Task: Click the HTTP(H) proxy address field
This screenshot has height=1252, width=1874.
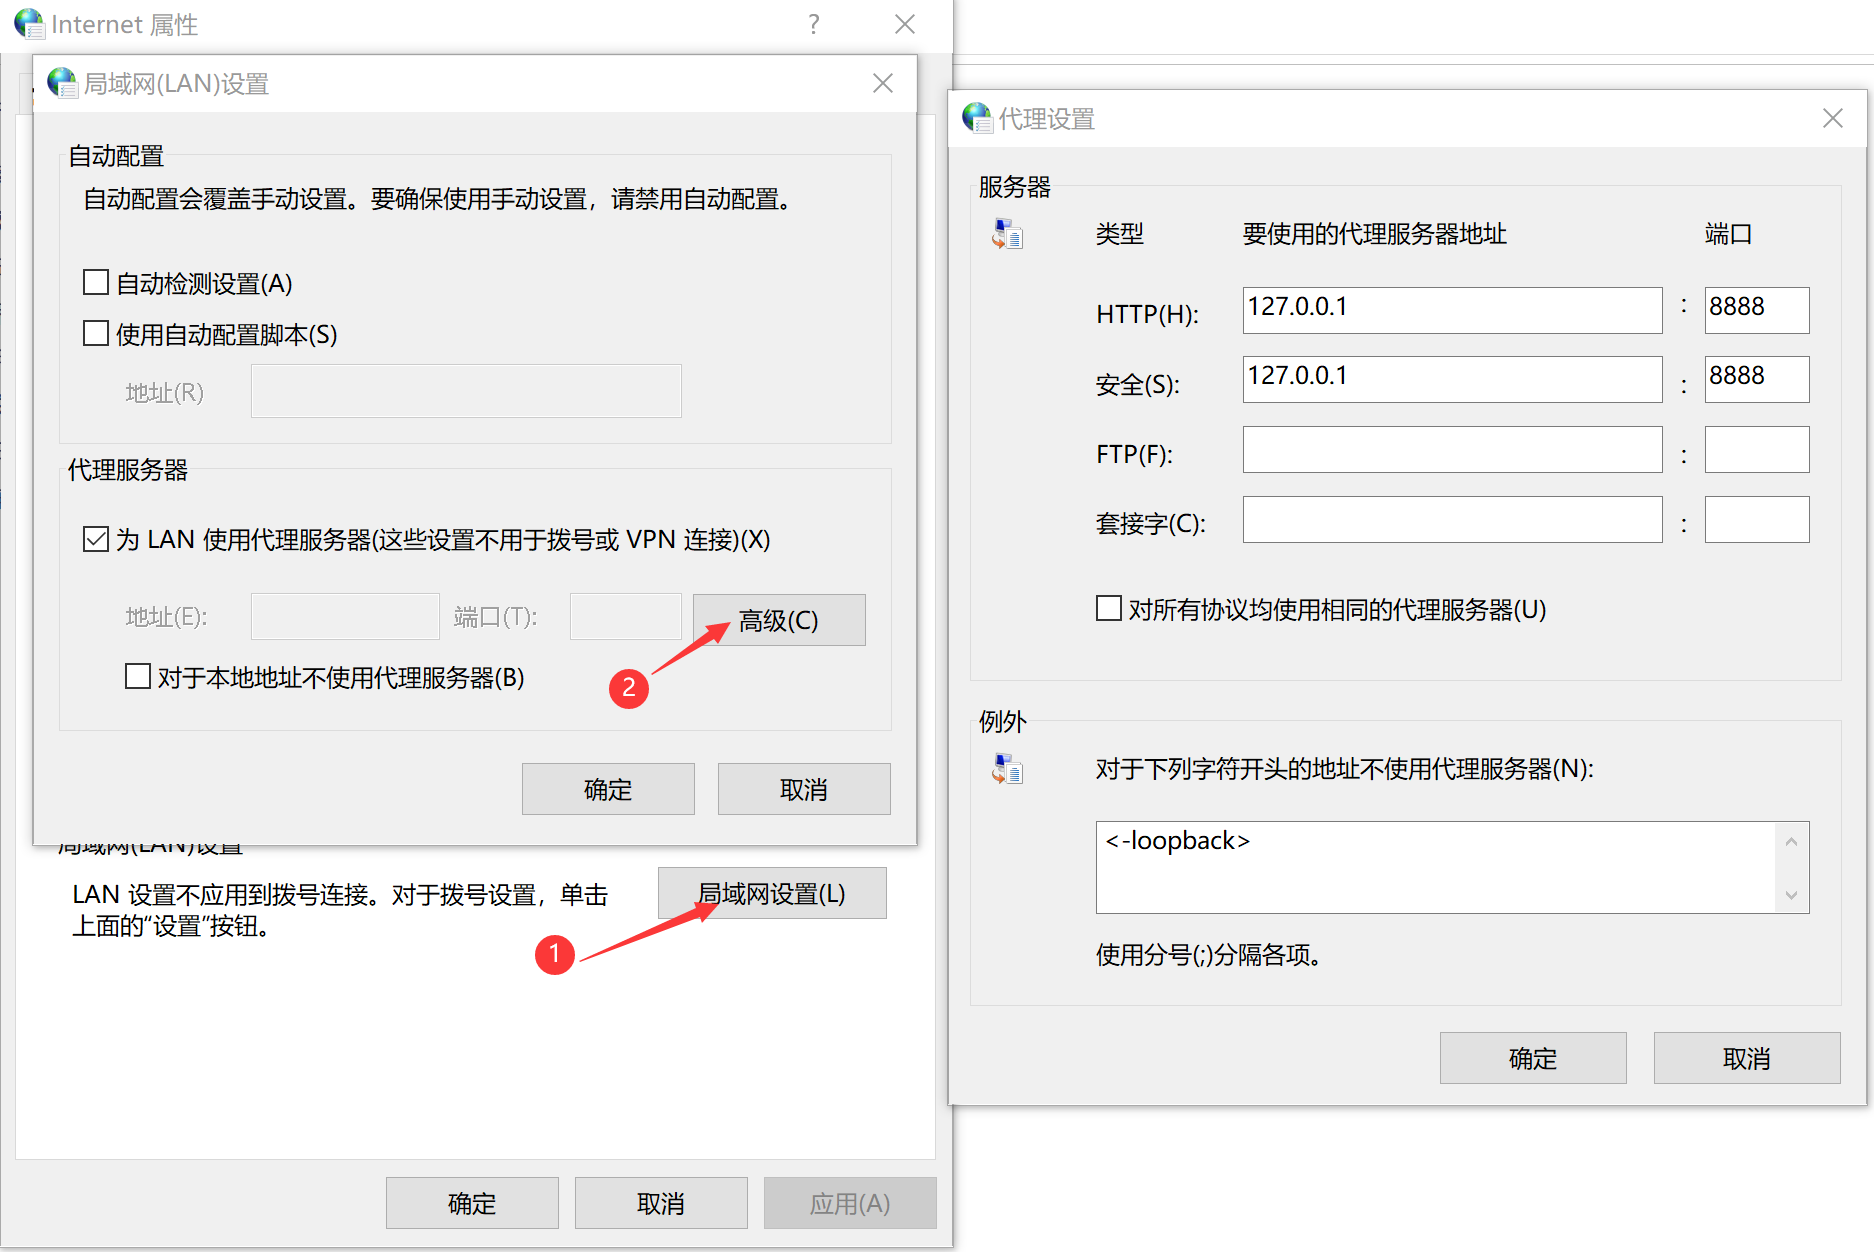Action: tap(1452, 310)
